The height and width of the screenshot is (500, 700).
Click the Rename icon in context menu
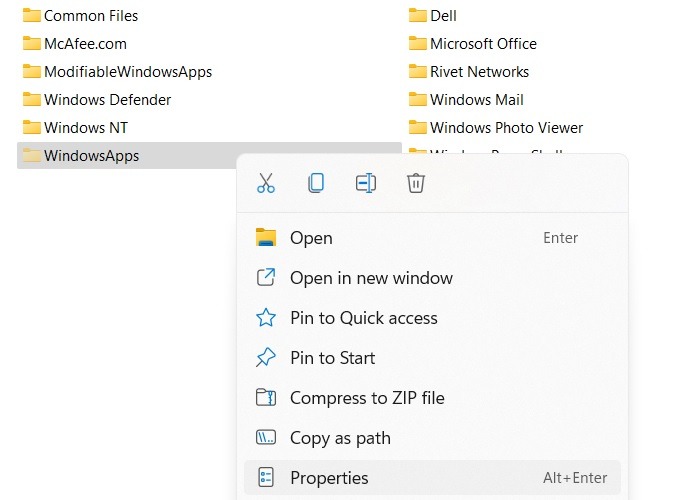[x=366, y=183]
